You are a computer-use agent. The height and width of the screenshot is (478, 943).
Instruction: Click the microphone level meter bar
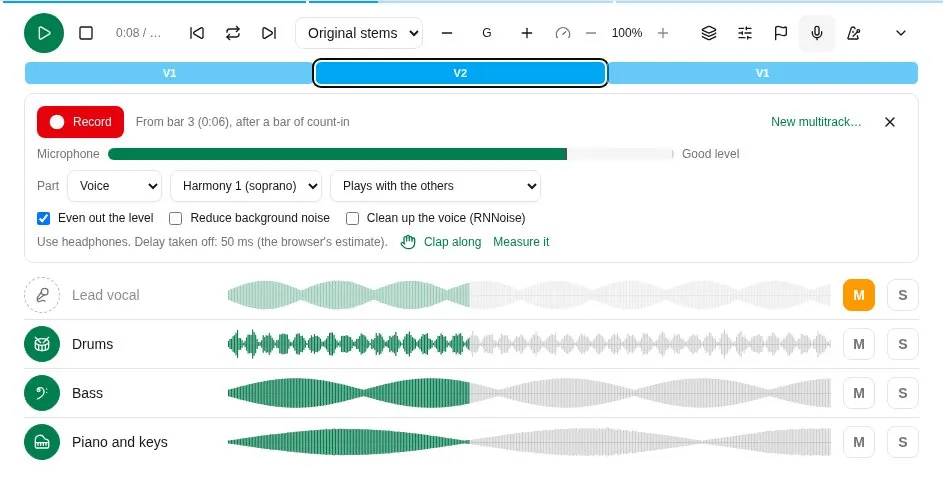(x=391, y=154)
